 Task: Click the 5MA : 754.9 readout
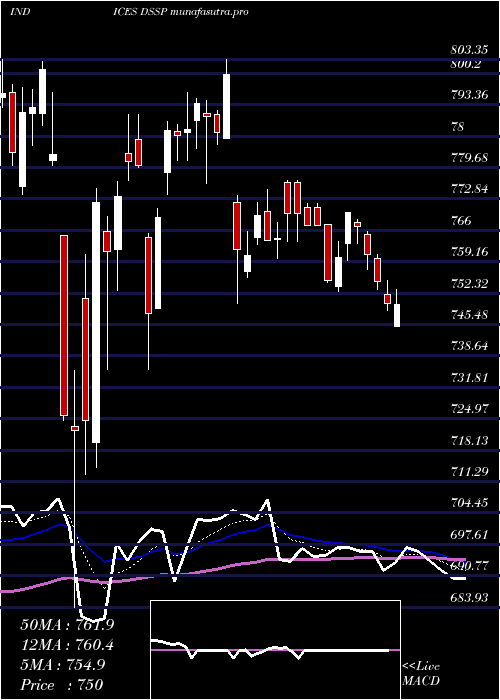point(63,665)
